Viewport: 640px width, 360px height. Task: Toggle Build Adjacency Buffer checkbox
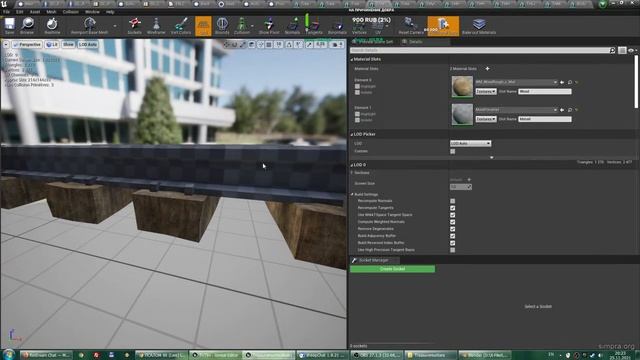point(453,236)
